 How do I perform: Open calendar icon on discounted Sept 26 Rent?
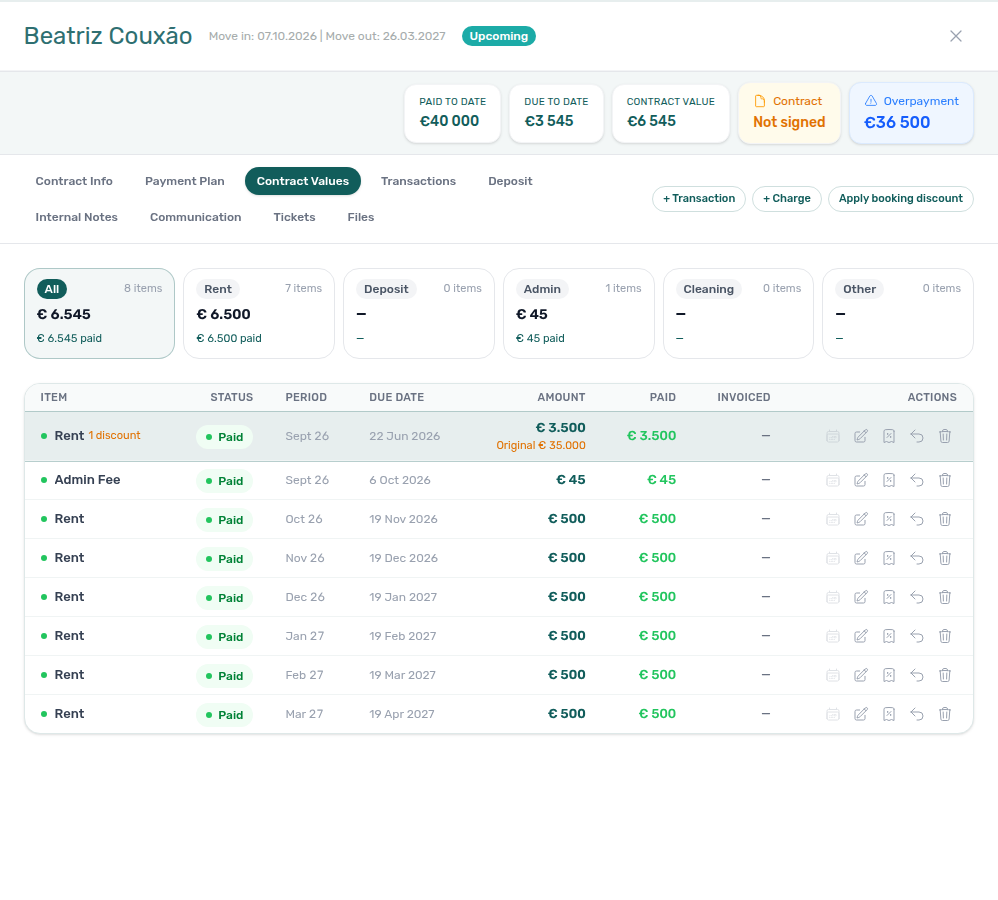click(x=833, y=436)
